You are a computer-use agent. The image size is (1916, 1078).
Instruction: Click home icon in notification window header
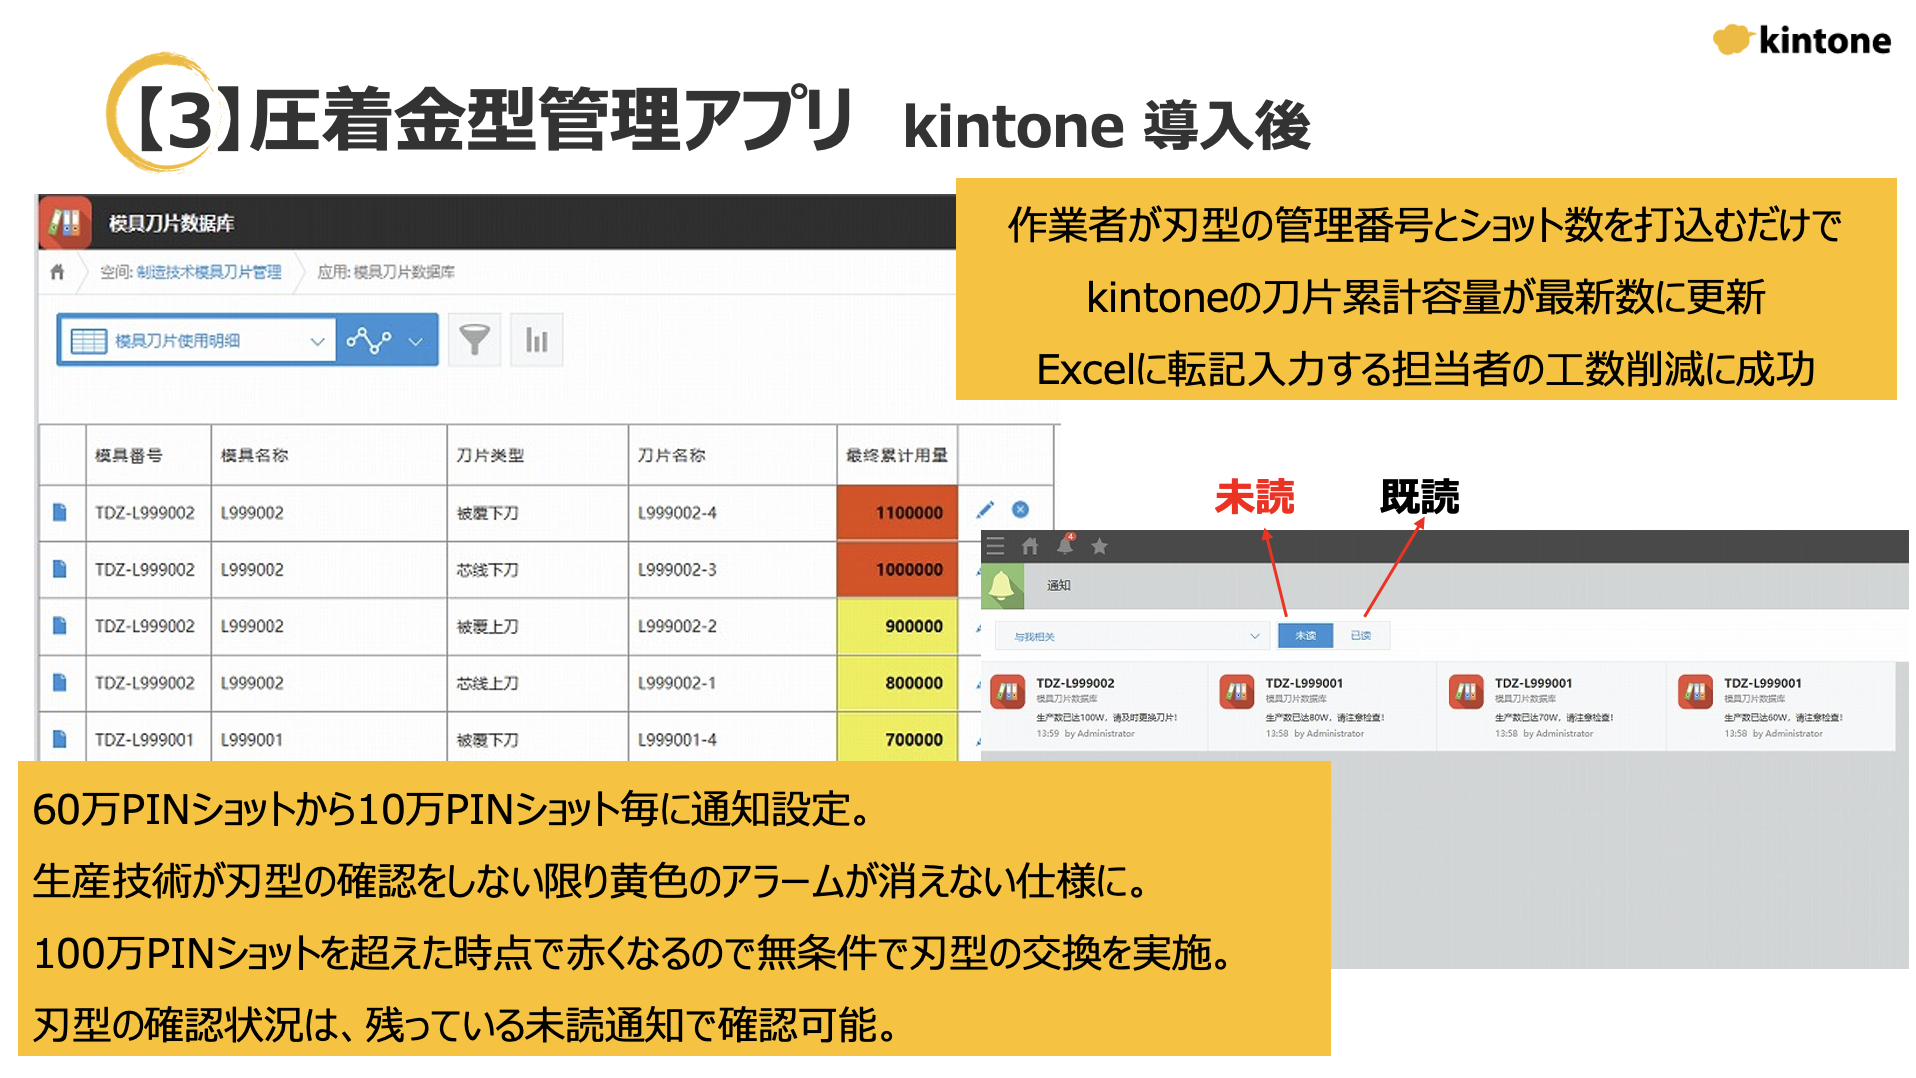click(x=1030, y=546)
